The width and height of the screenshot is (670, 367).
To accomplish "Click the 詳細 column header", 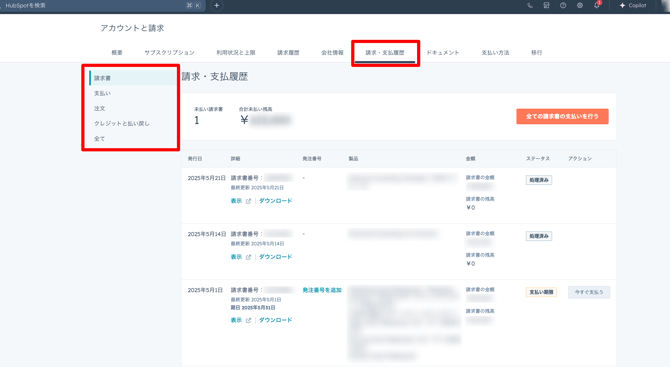I will (235, 159).
